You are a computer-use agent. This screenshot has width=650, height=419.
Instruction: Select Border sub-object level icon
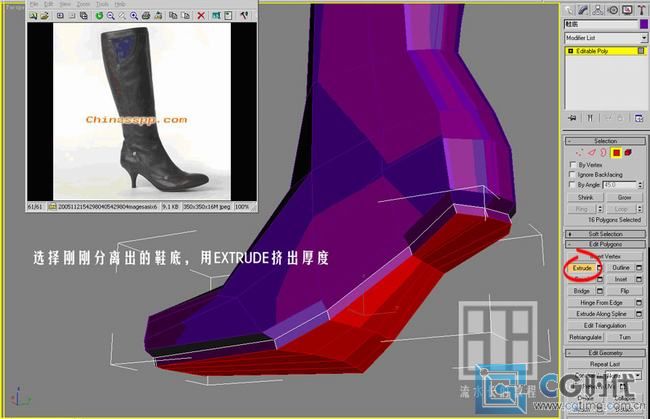click(x=603, y=153)
